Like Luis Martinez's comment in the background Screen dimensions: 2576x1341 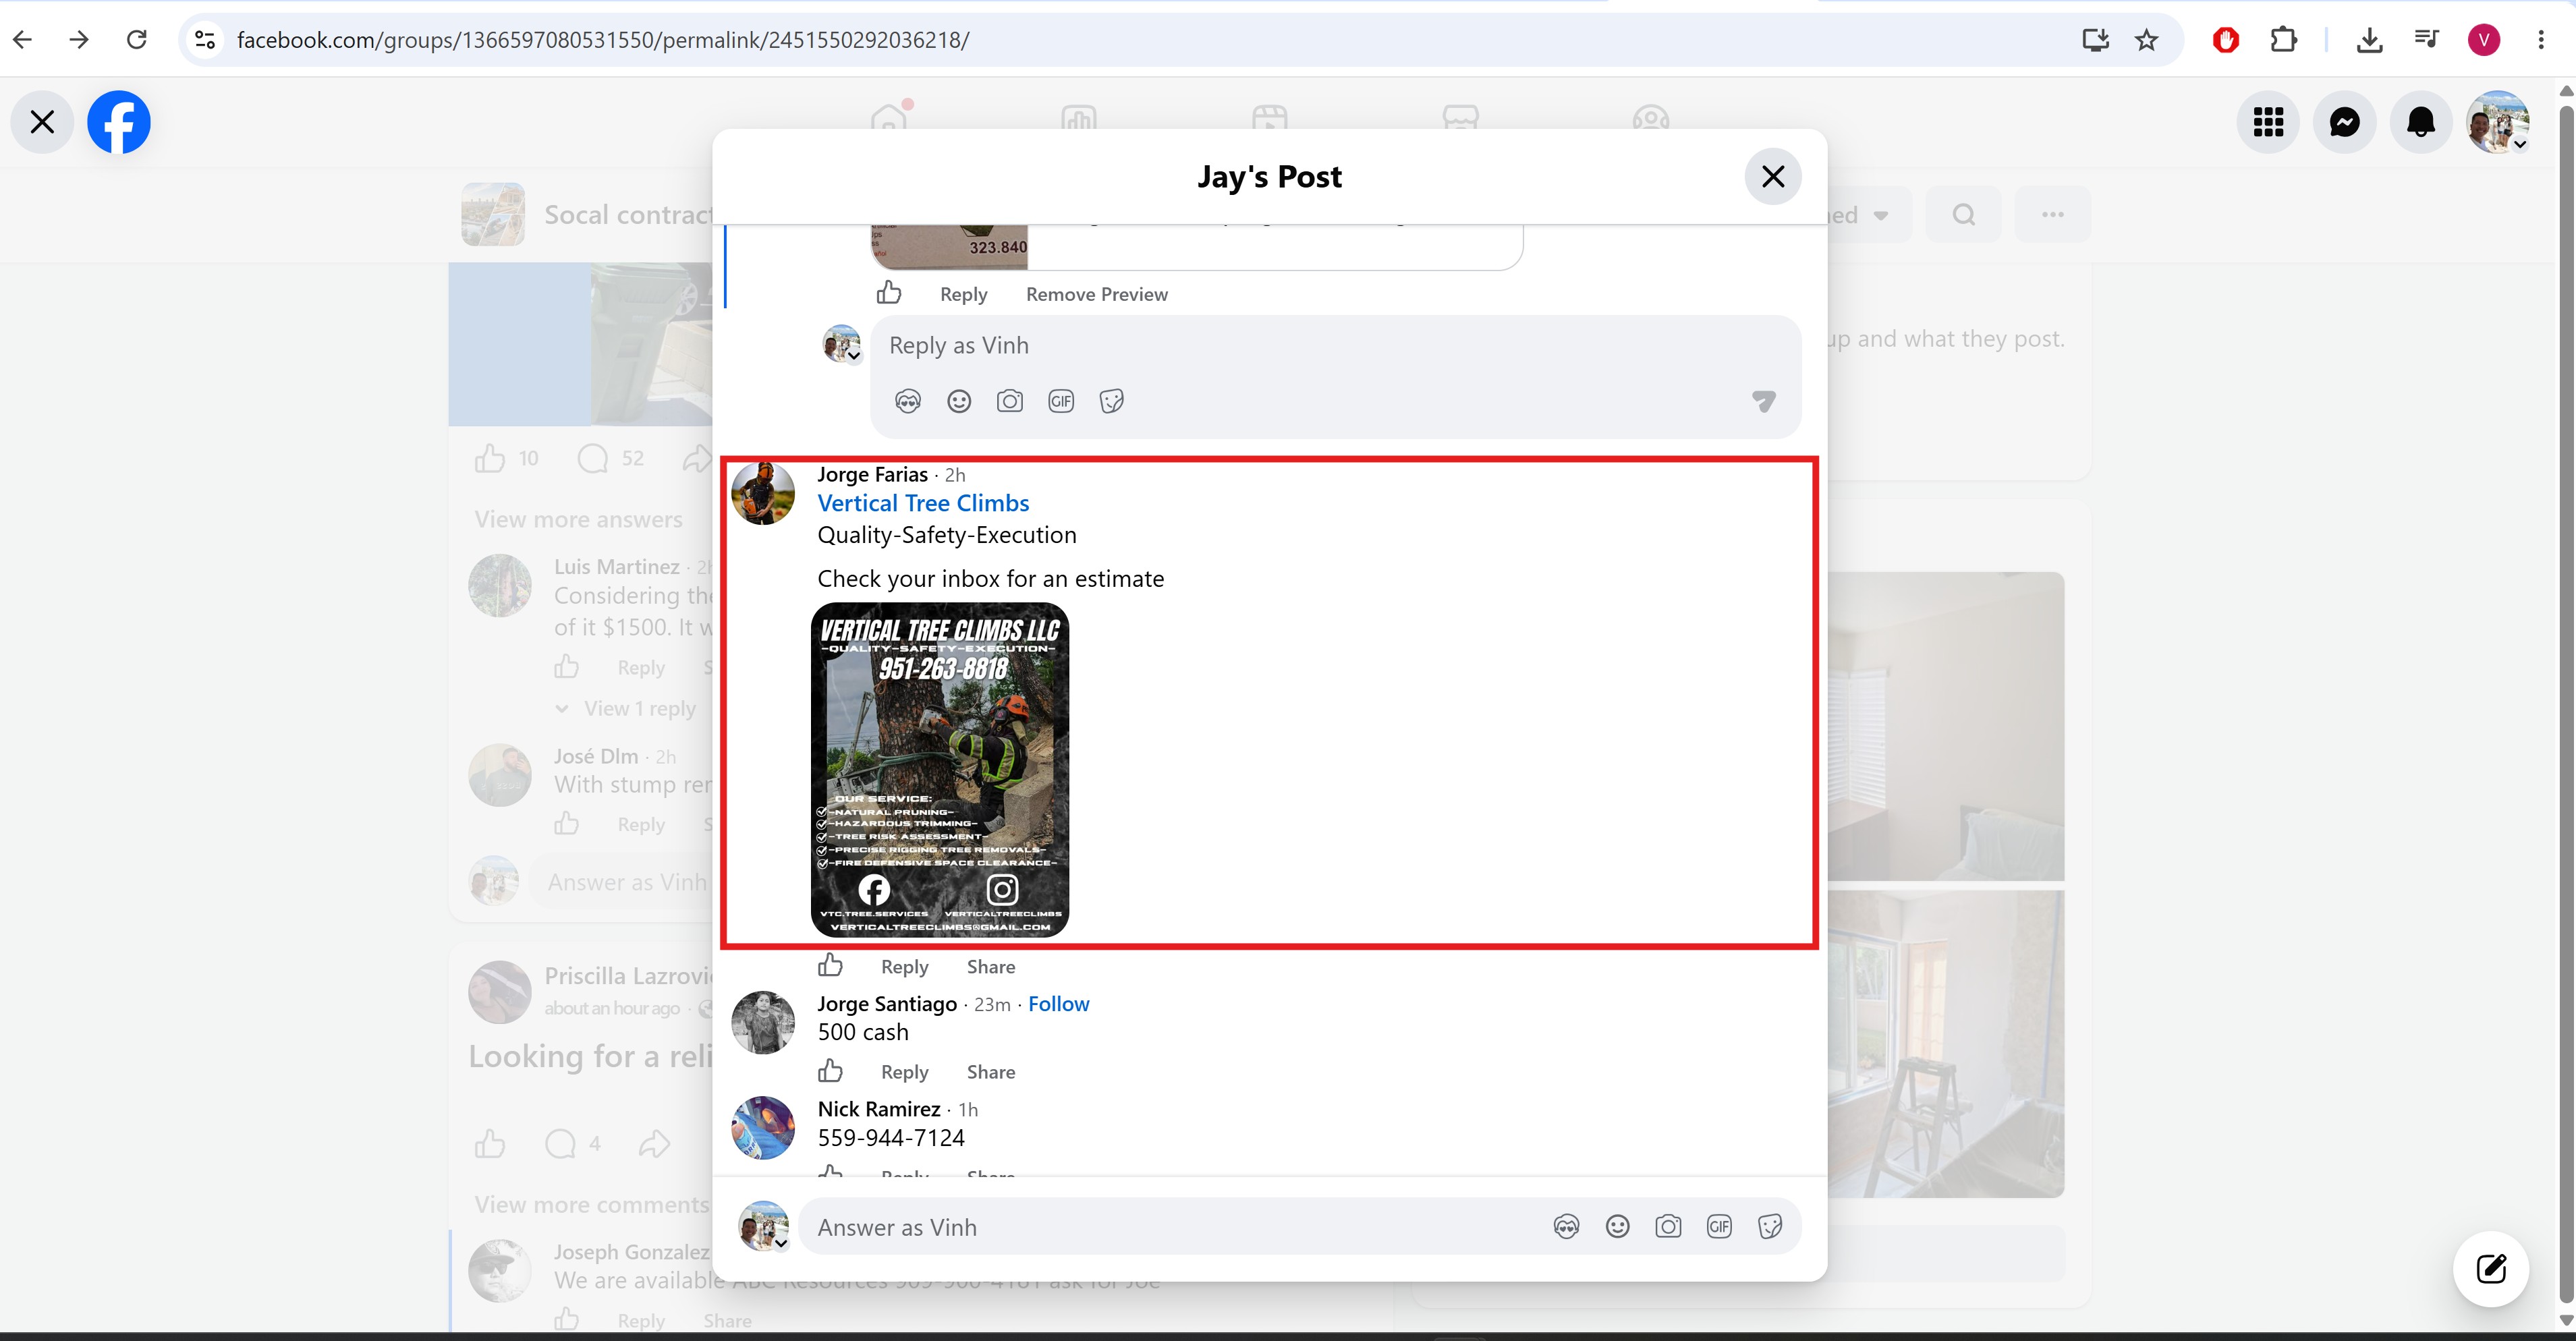click(x=567, y=667)
